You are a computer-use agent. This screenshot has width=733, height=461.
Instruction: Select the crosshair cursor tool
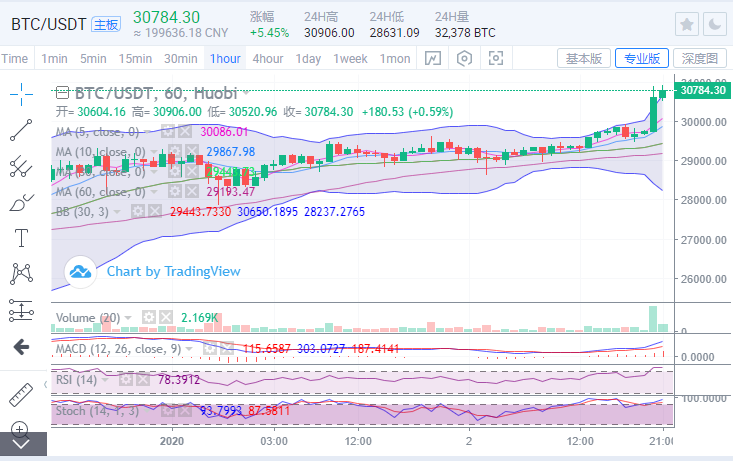click(x=22, y=94)
